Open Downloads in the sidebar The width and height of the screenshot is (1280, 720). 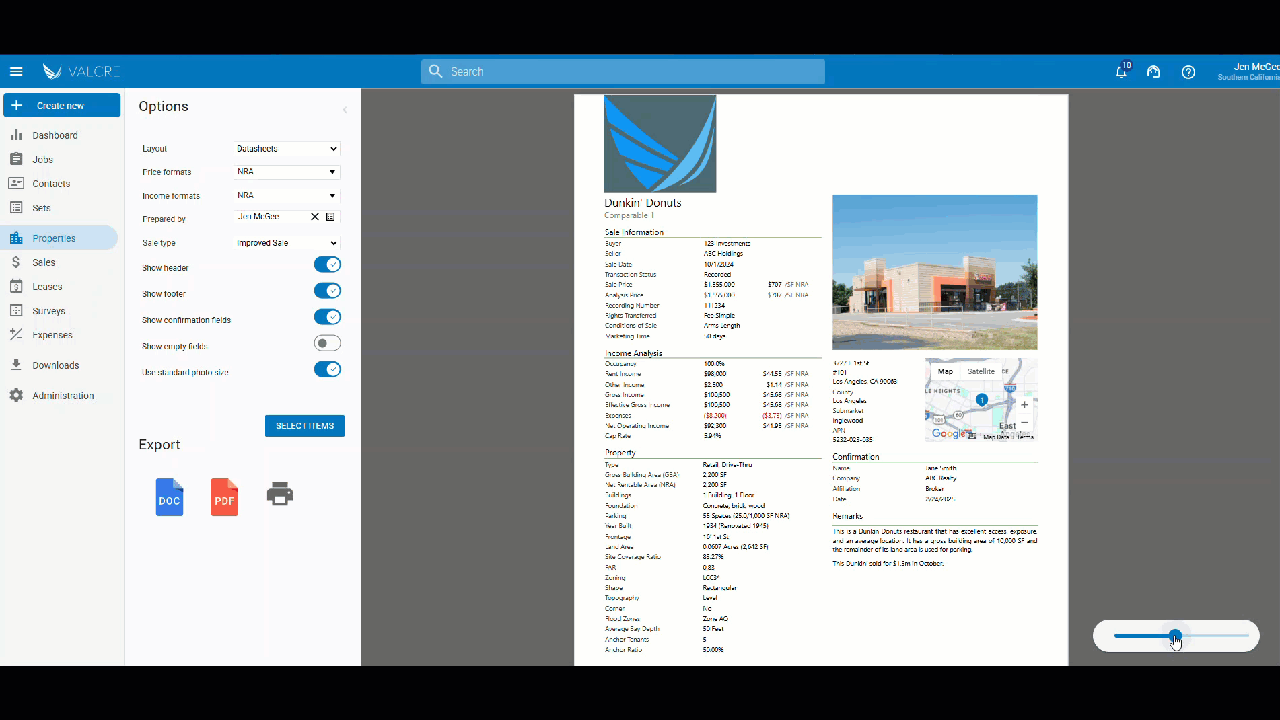point(56,365)
